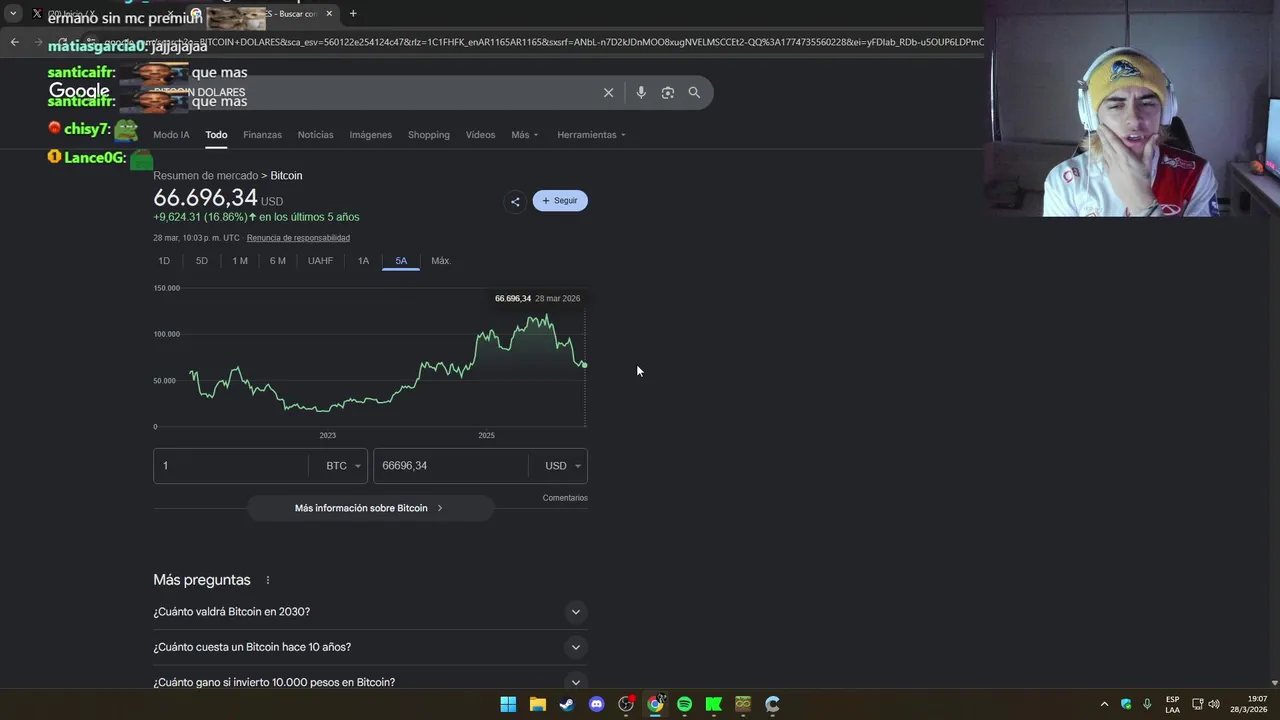Open OBS Studio from the taskbar
Image resolution: width=1280 pixels, height=720 pixels.
tap(626, 704)
